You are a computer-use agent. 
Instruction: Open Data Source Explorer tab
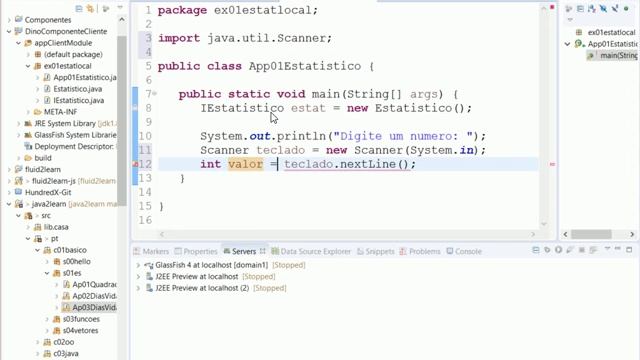[311, 251]
